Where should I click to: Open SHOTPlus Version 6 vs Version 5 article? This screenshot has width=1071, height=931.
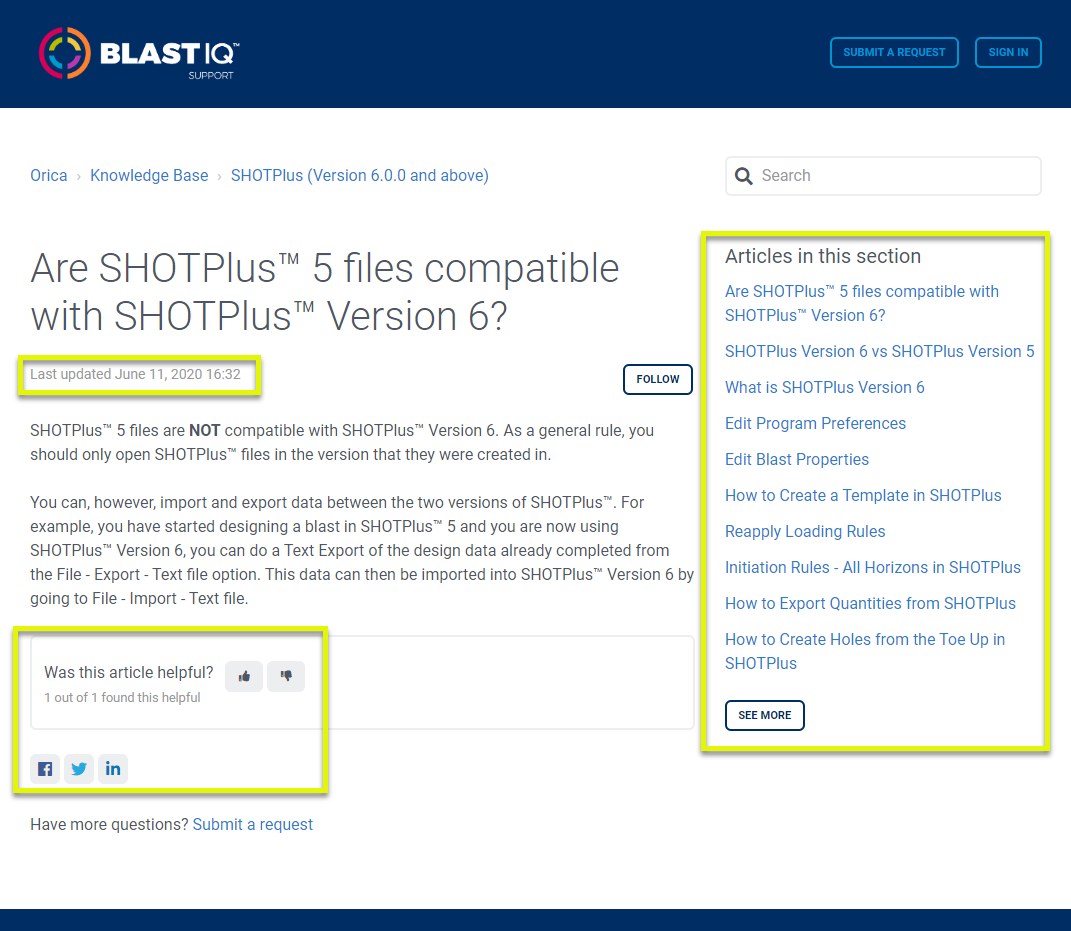(880, 351)
